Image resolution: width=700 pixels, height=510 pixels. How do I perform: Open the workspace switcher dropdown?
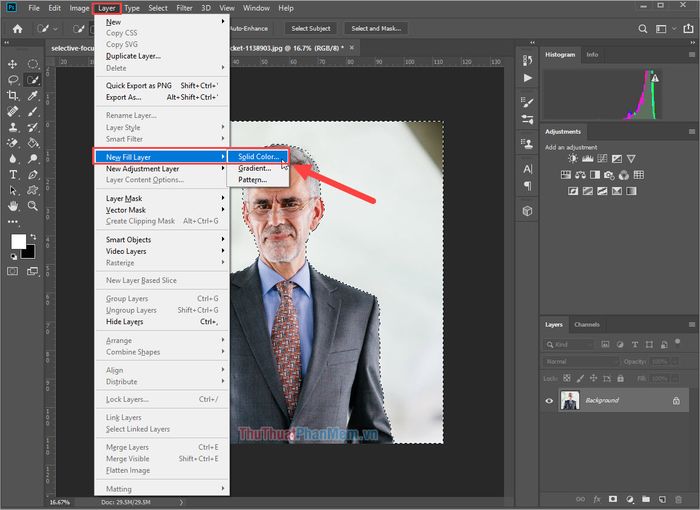[x=664, y=29]
